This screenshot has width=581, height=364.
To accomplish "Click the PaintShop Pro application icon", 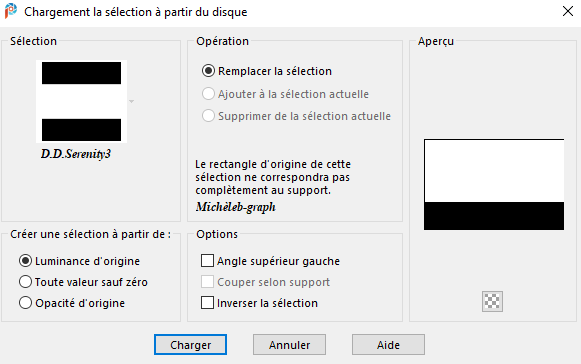I will pyautogui.click(x=11, y=11).
